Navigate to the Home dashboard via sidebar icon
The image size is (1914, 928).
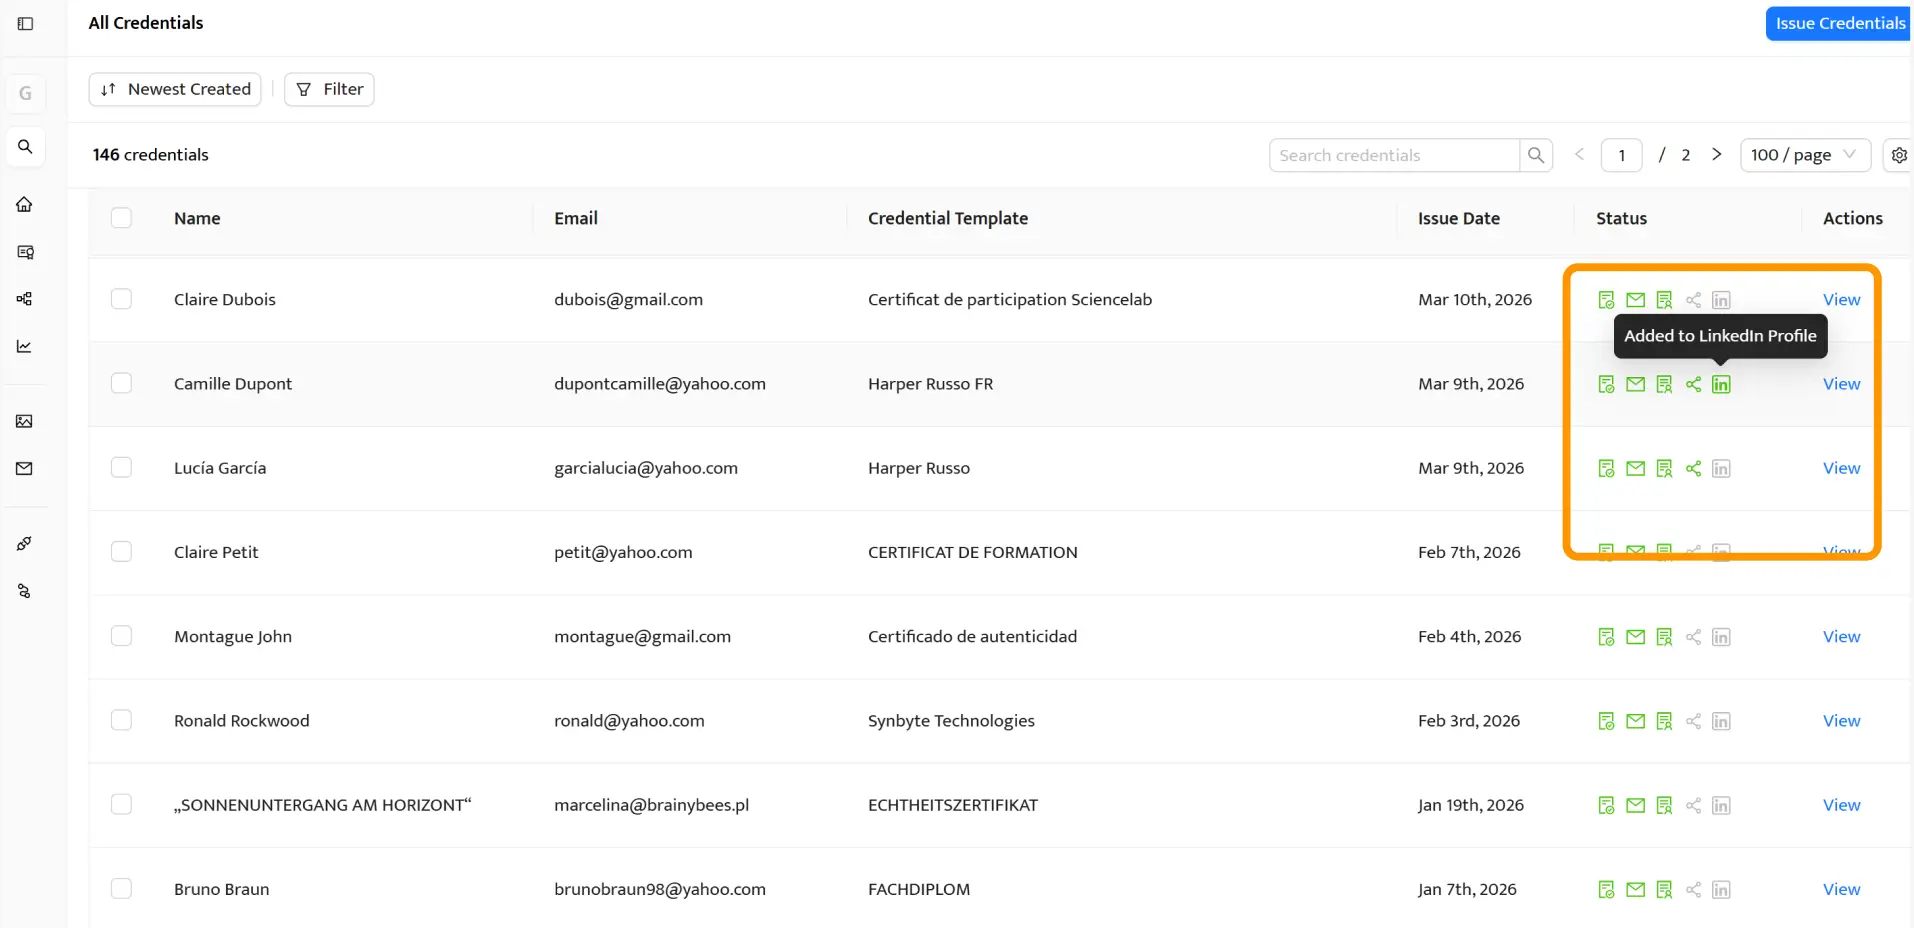click(x=25, y=203)
